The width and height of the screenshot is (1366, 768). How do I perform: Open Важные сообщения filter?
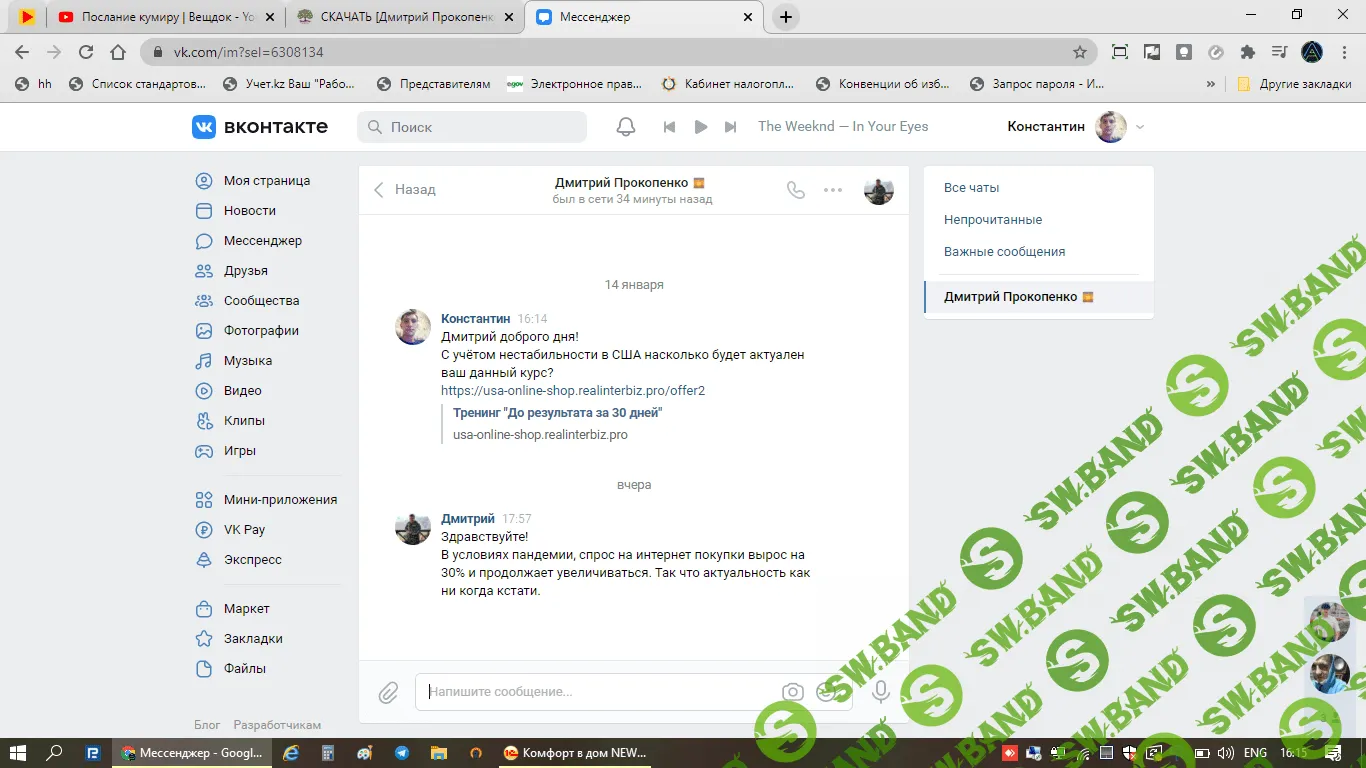1004,252
